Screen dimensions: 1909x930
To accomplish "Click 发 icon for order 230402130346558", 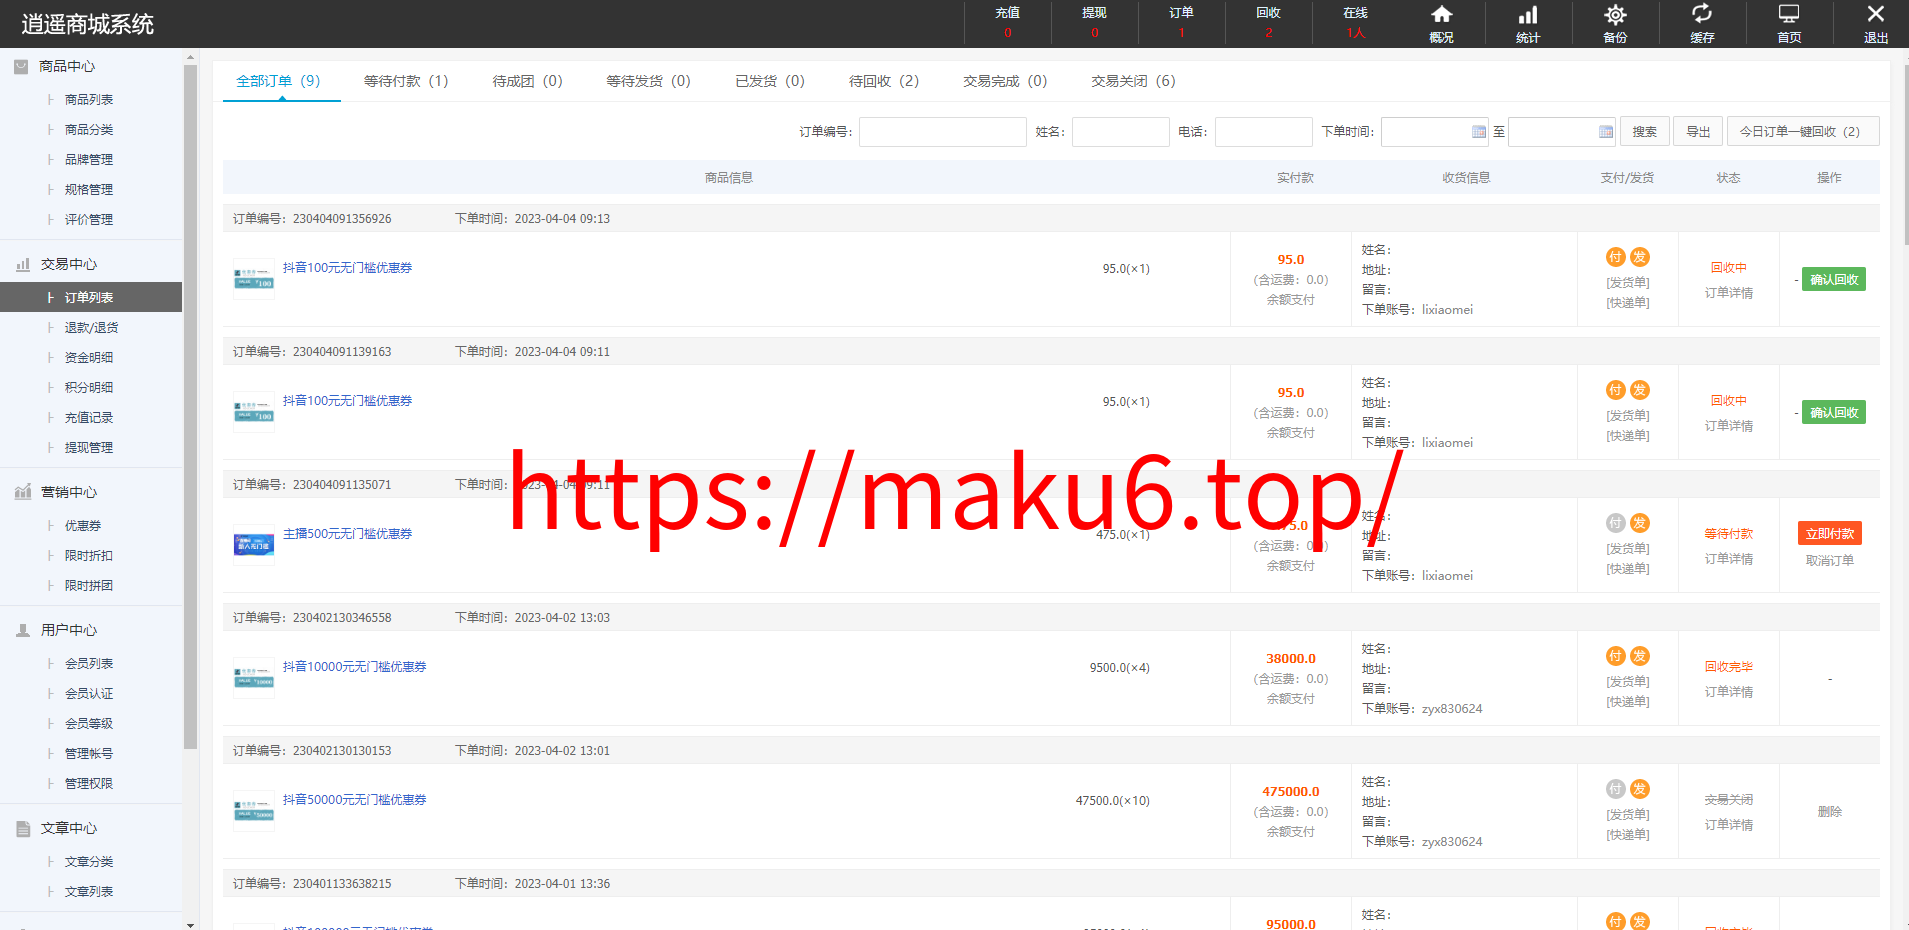I will [x=1640, y=656].
